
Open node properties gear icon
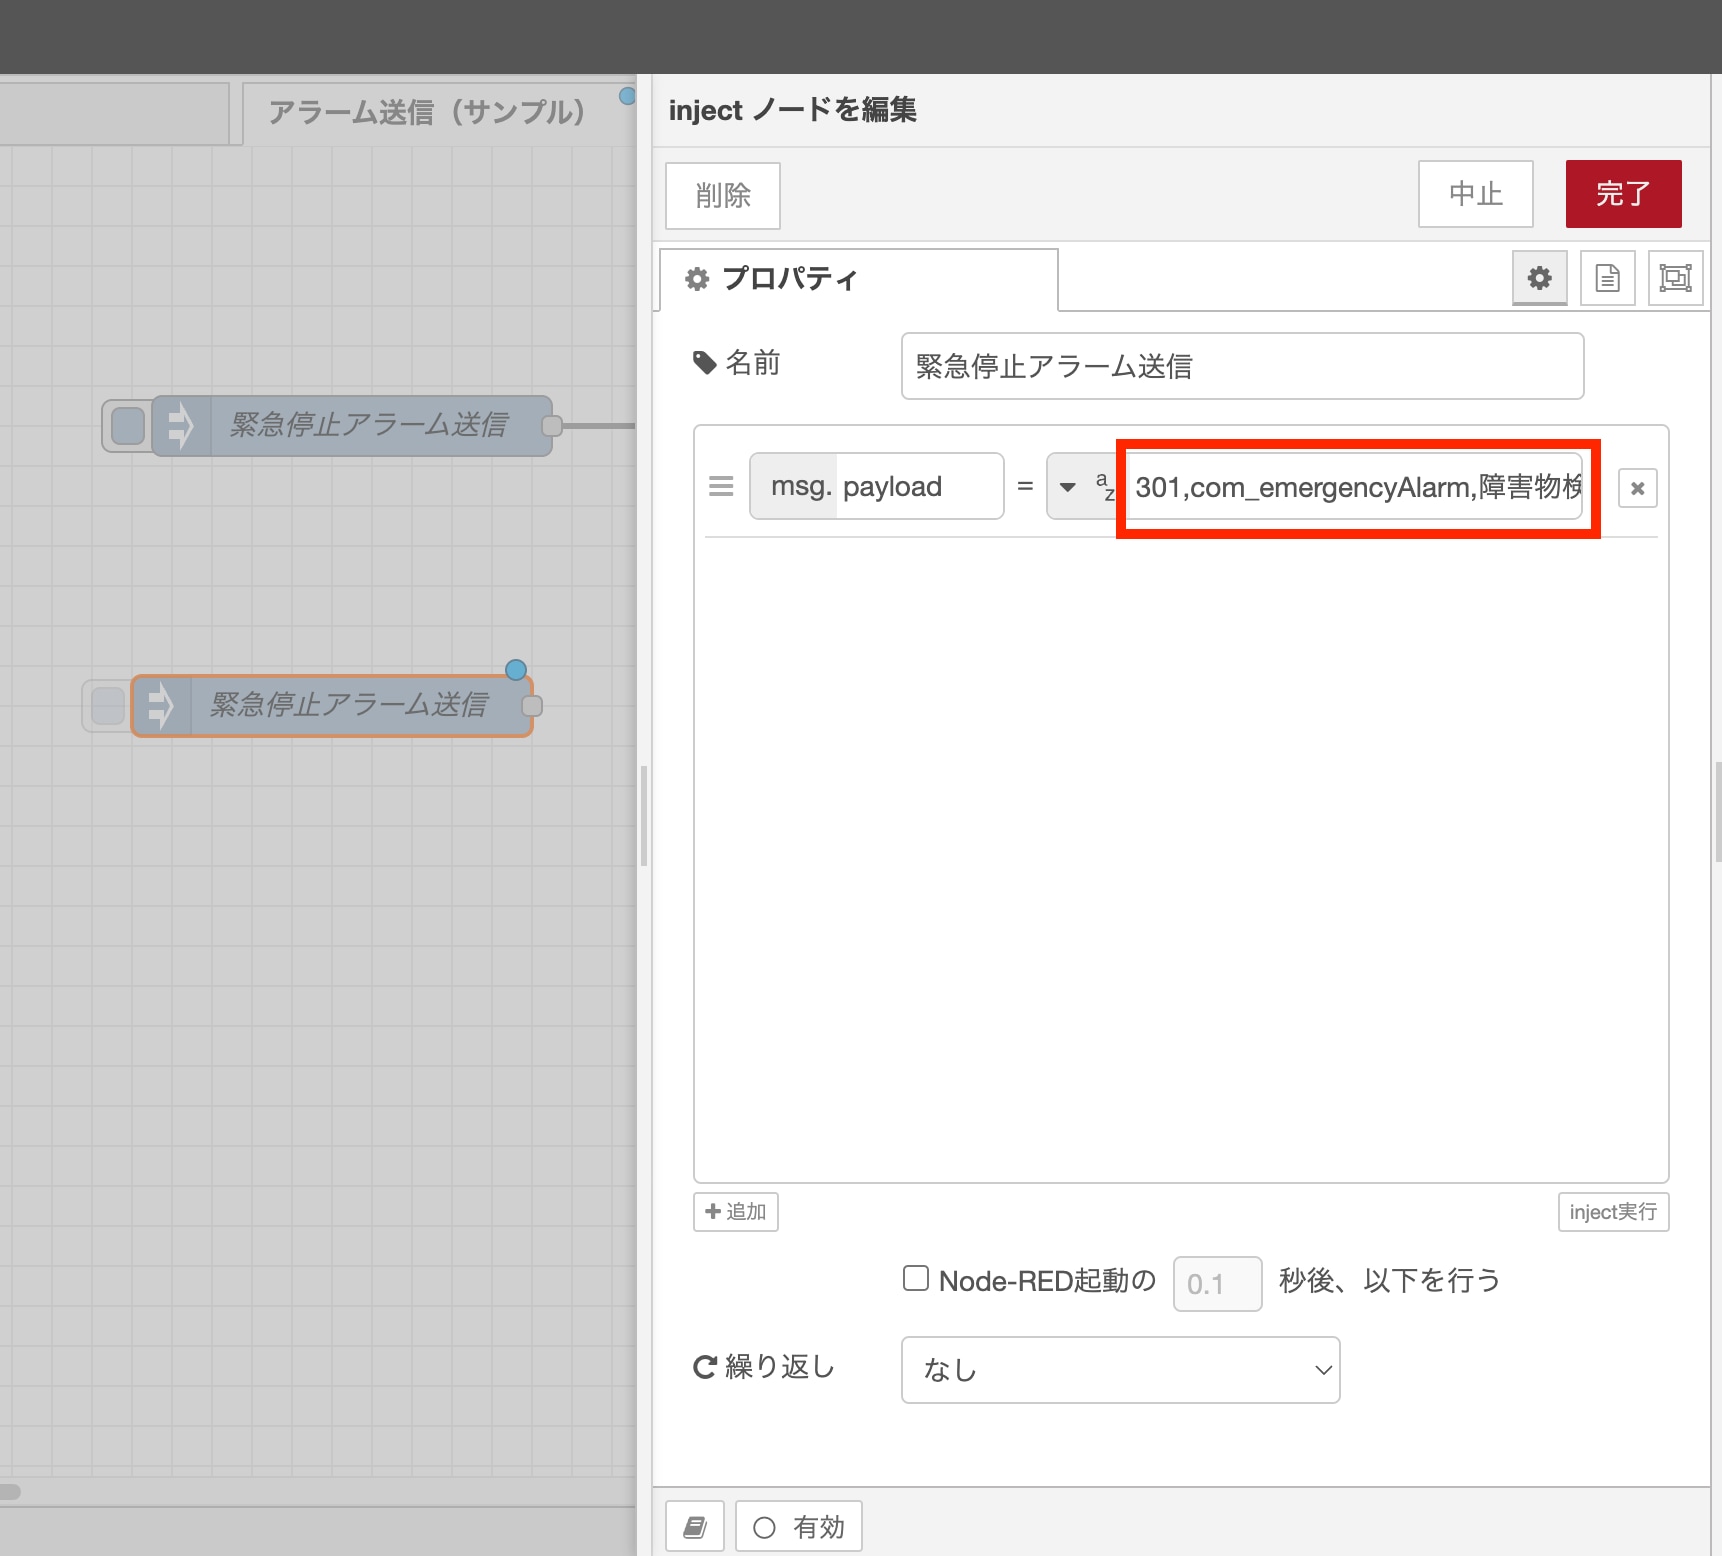[1539, 278]
